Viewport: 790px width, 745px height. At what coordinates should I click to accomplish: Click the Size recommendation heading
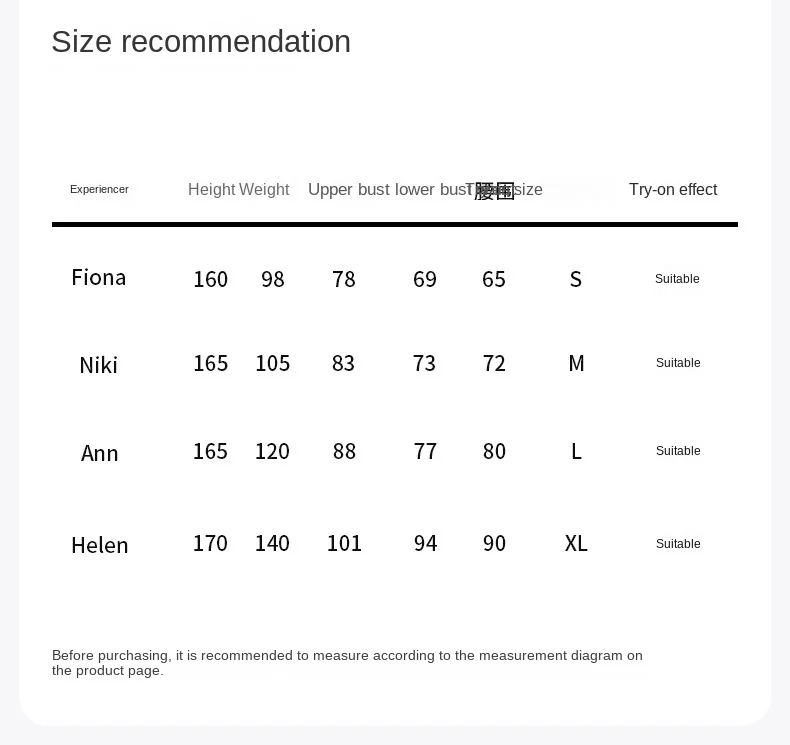201,41
